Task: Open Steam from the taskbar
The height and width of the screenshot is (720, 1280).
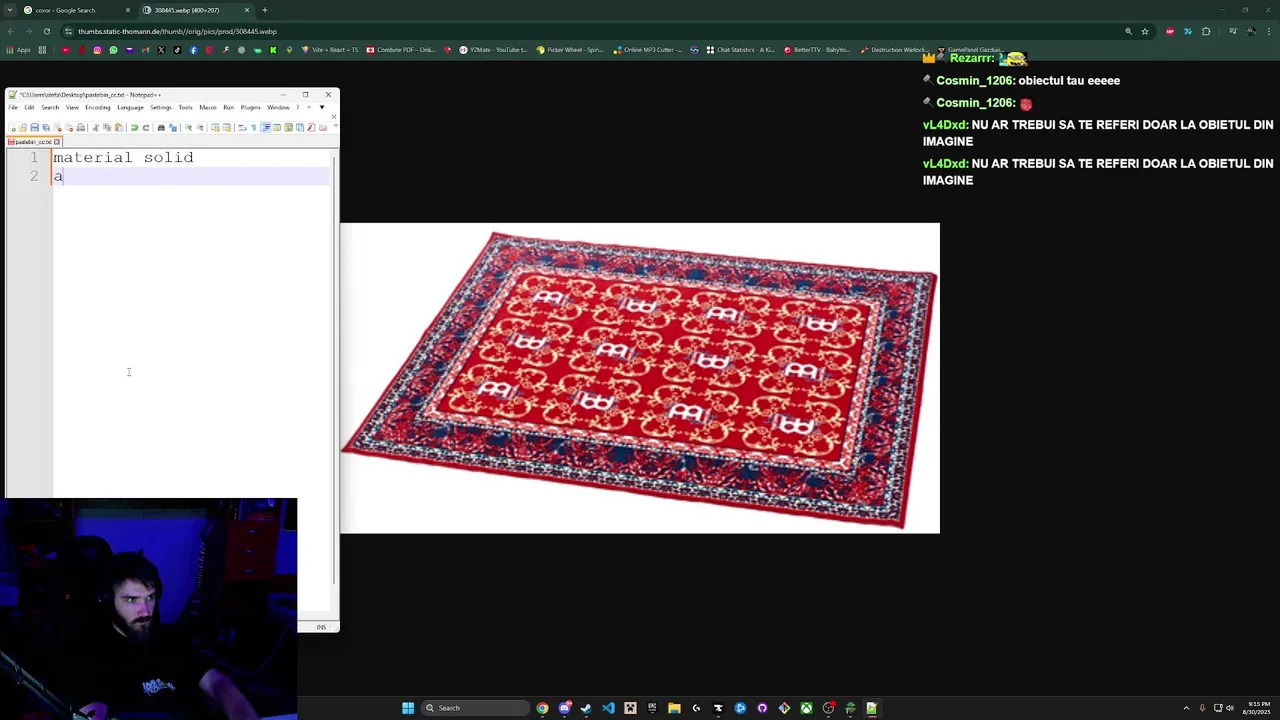Action: (x=586, y=708)
